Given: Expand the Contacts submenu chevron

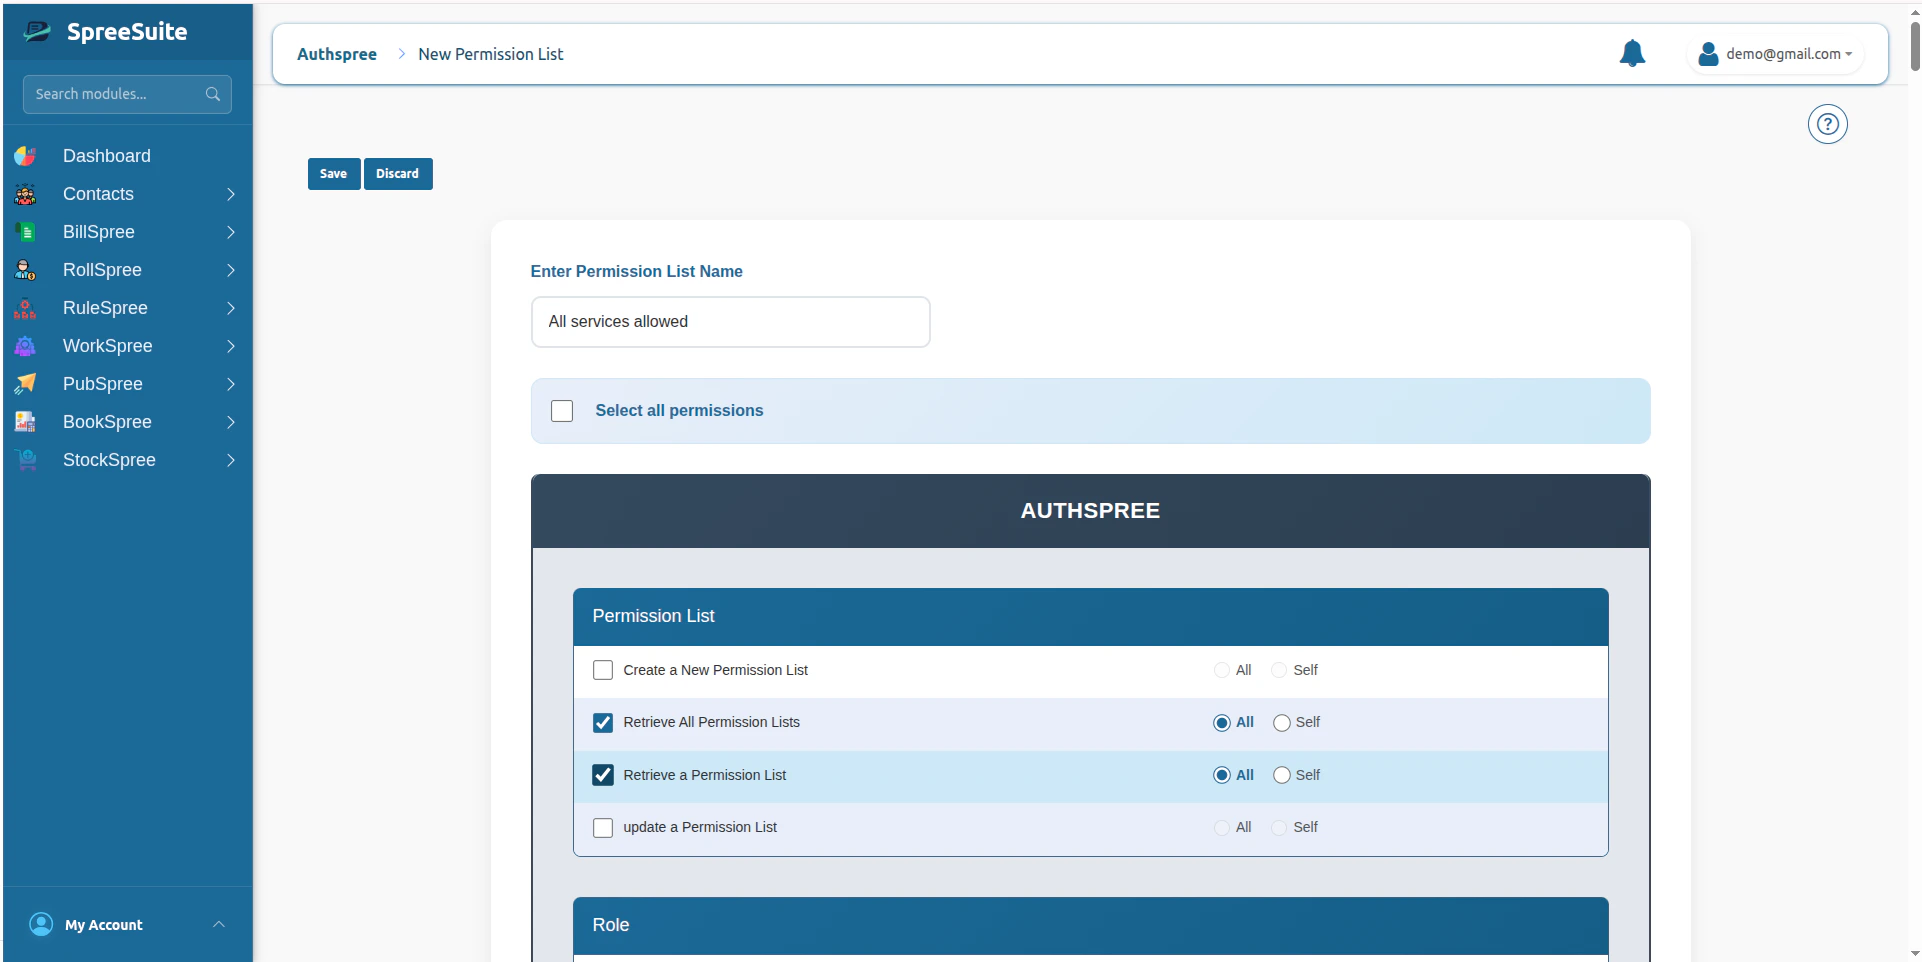Looking at the screenshot, I should tap(231, 194).
